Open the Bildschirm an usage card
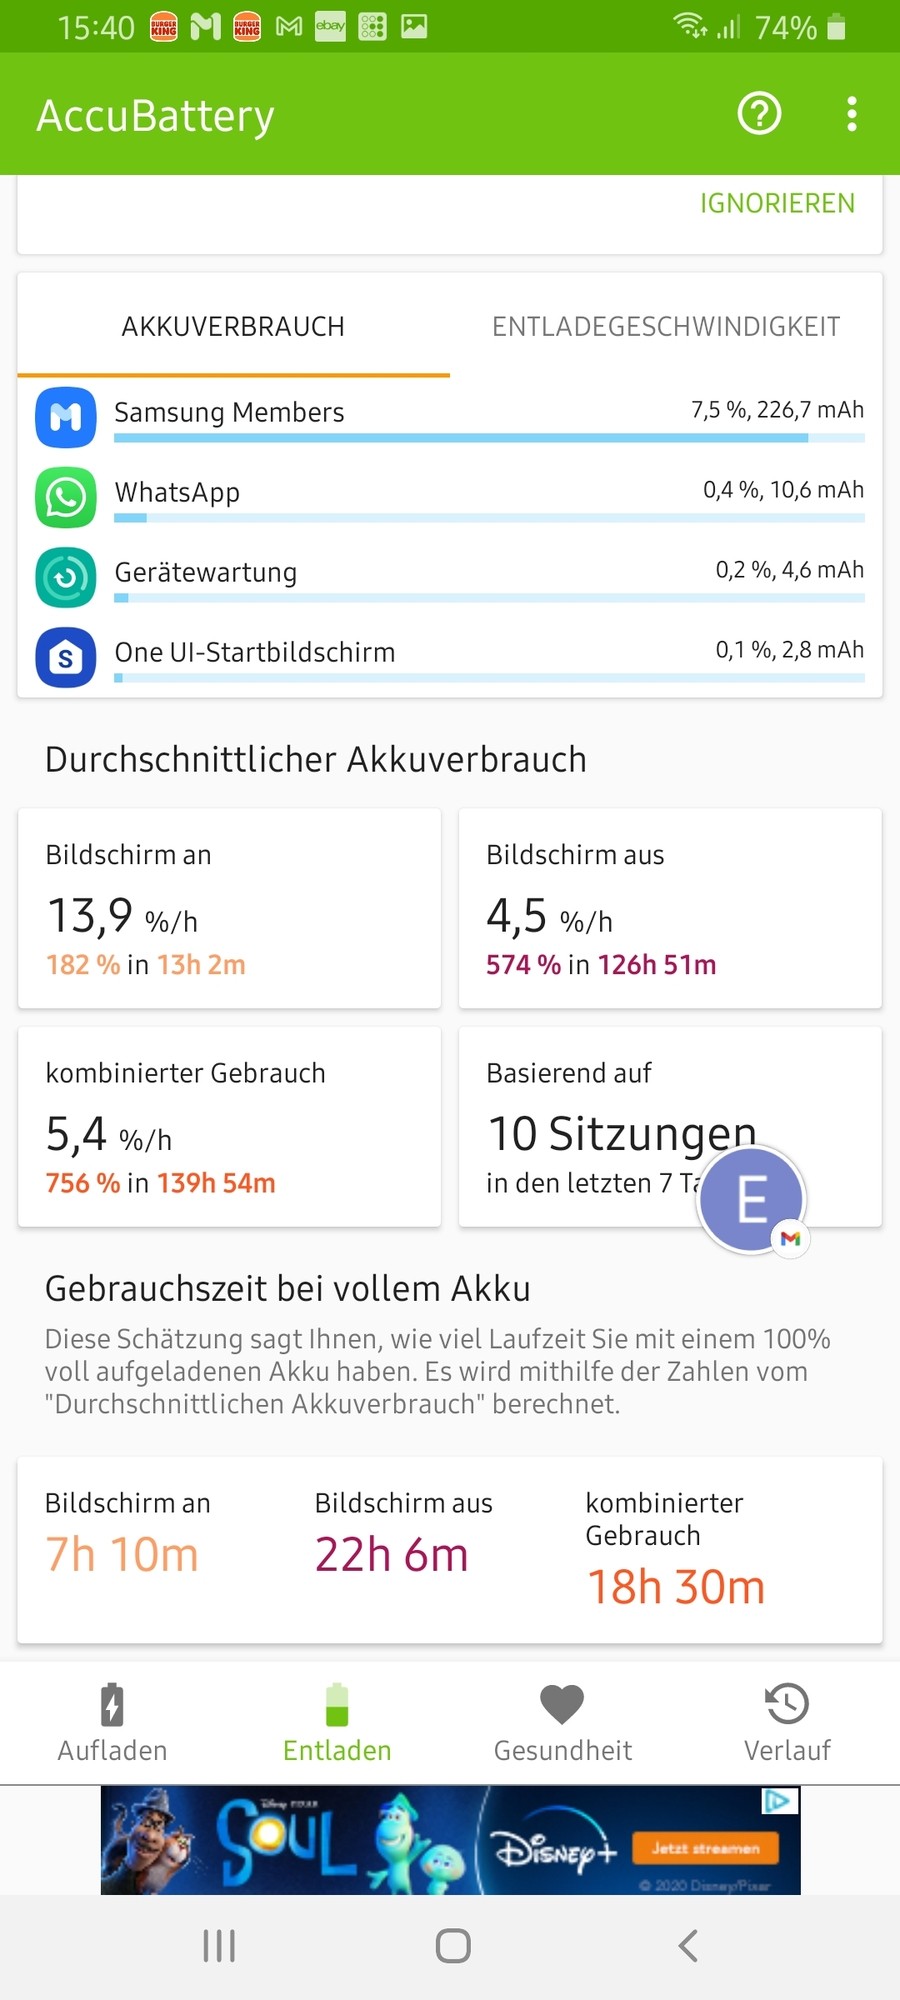900x2000 pixels. pyautogui.click(x=229, y=908)
